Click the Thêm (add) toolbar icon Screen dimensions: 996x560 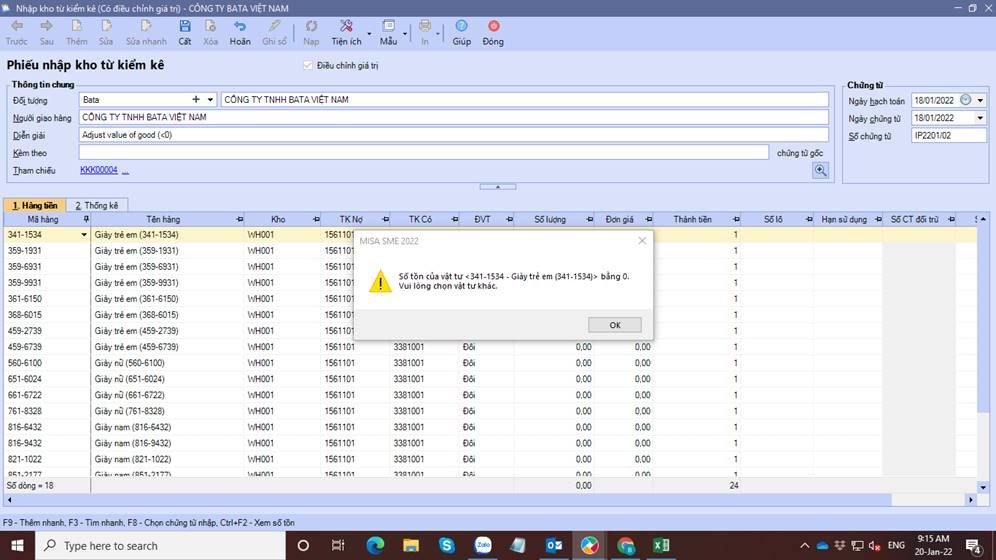[77, 26]
